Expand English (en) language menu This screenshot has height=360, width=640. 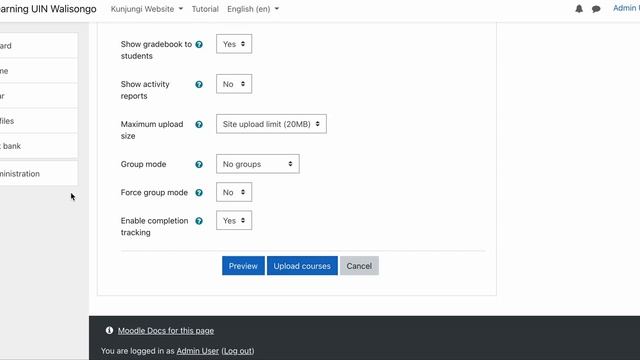tap(253, 9)
